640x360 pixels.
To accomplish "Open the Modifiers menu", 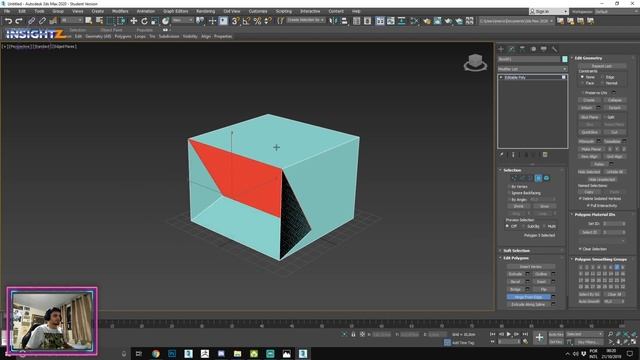I will tap(120, 11).
